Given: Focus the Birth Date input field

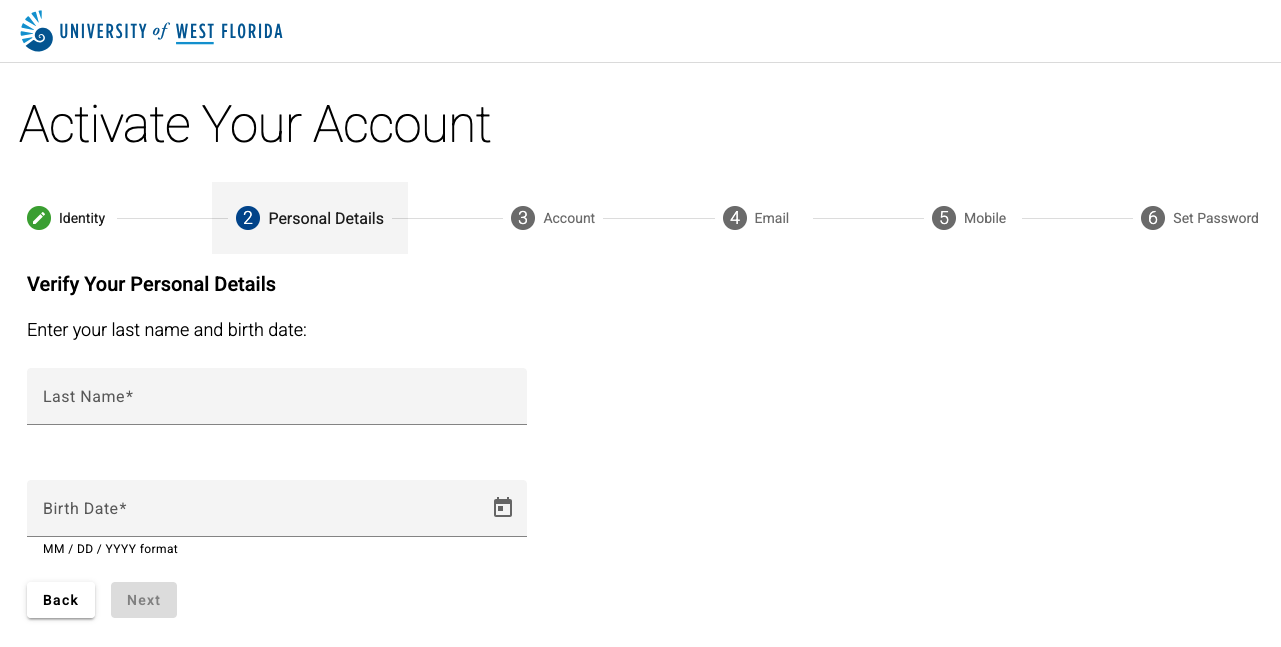Looking at the screenshot, I should click(277, 508).
